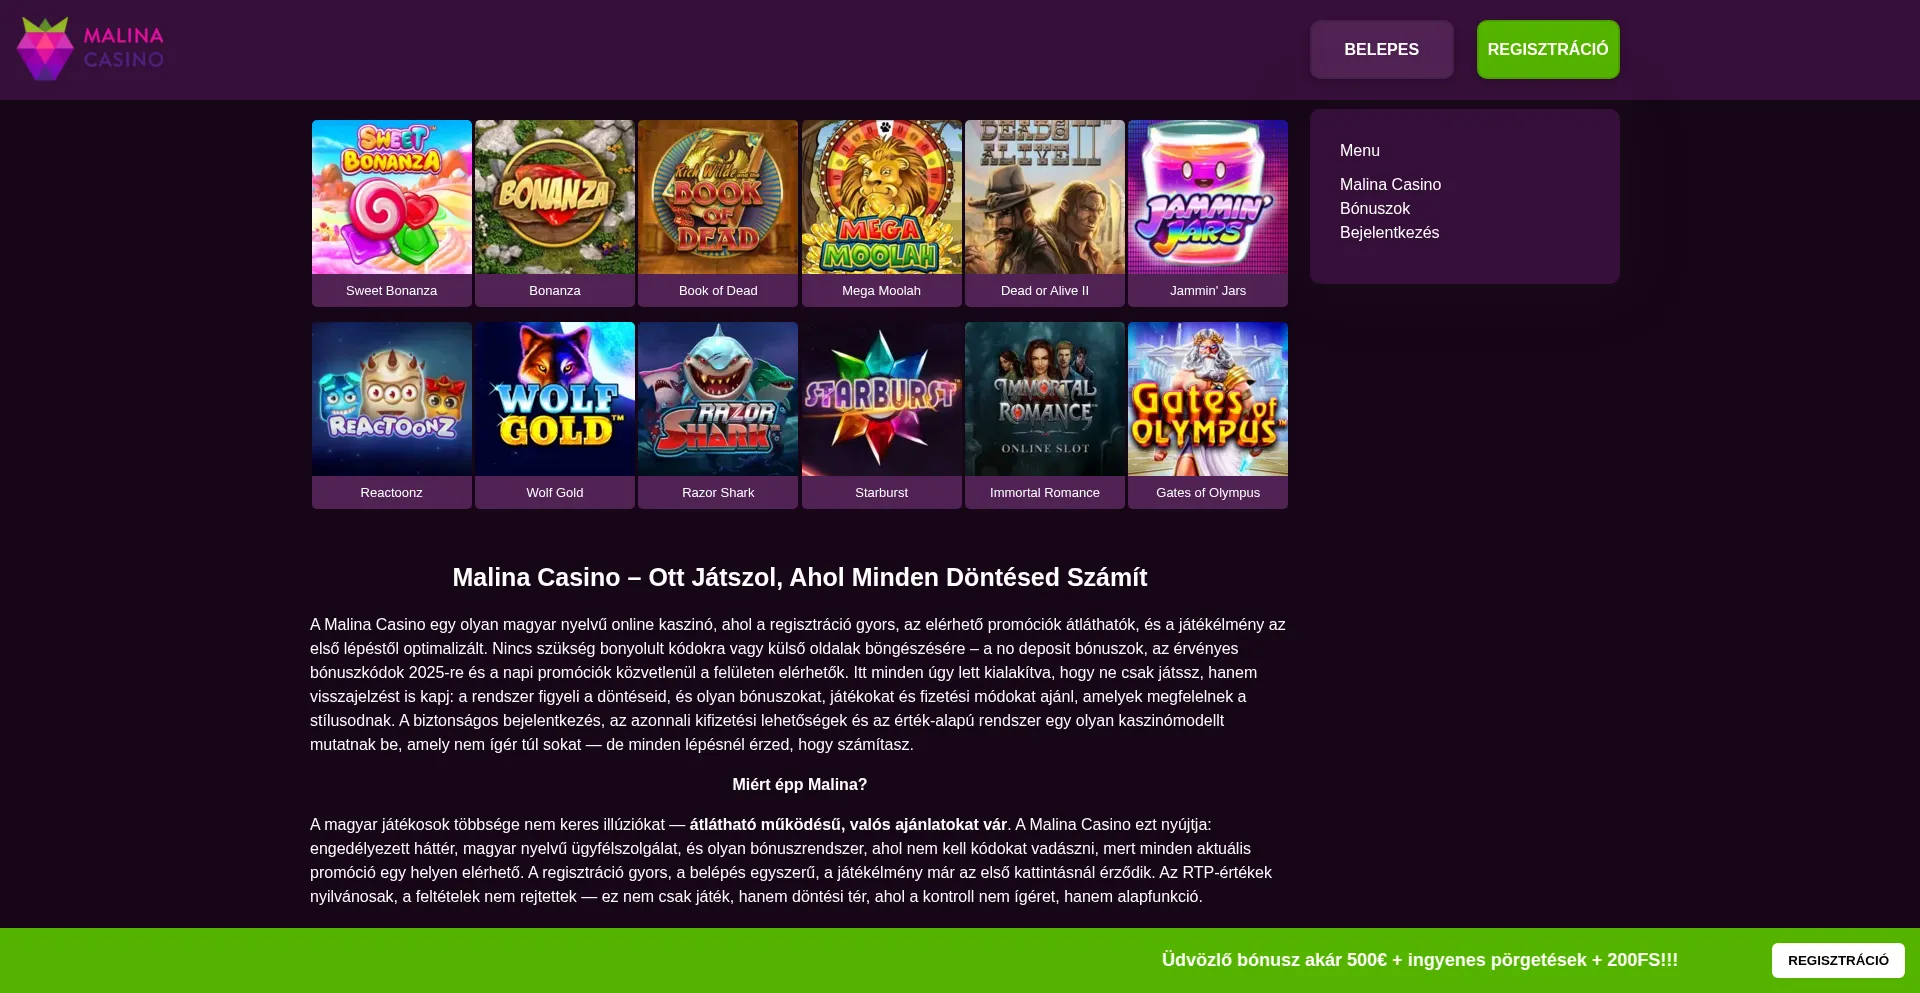The height and width of the screenshot is (993, 1920).
Task: Click the white REGISZTRÁCIÓ banner button
Action: [x=1838, y=960]
